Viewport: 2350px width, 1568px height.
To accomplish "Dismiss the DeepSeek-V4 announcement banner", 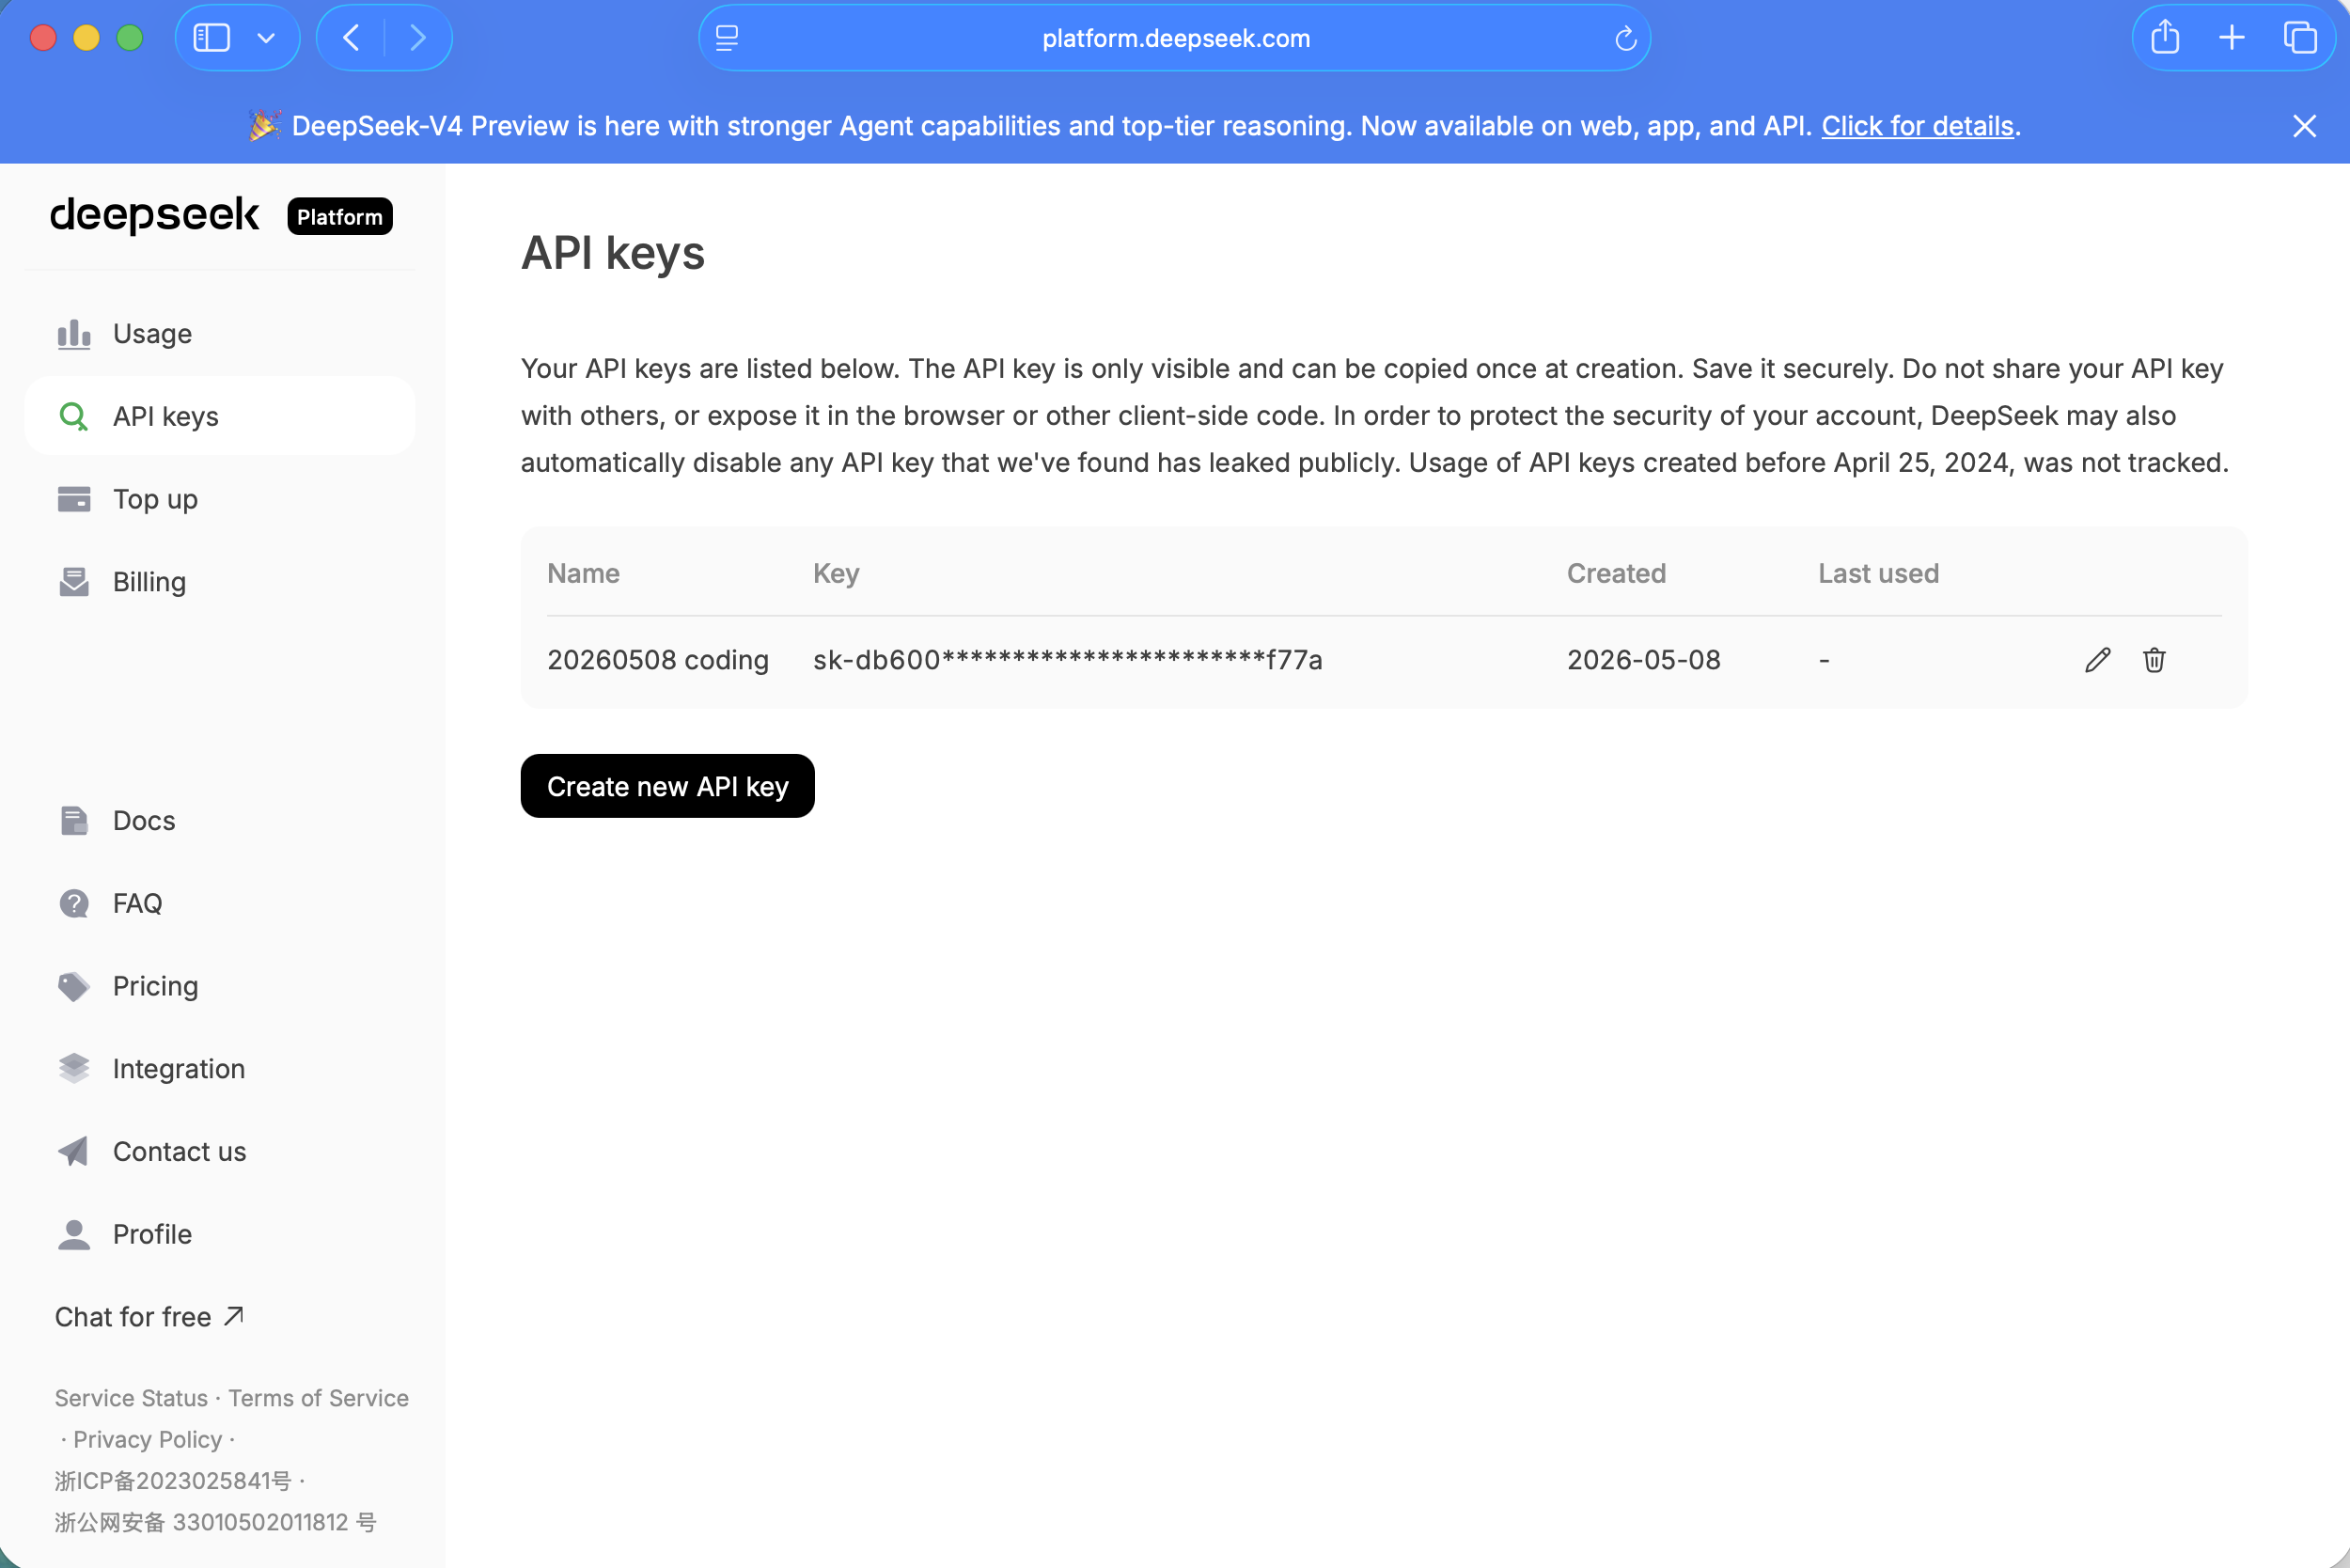I will pyautogui.click(x=2304, y=126).
